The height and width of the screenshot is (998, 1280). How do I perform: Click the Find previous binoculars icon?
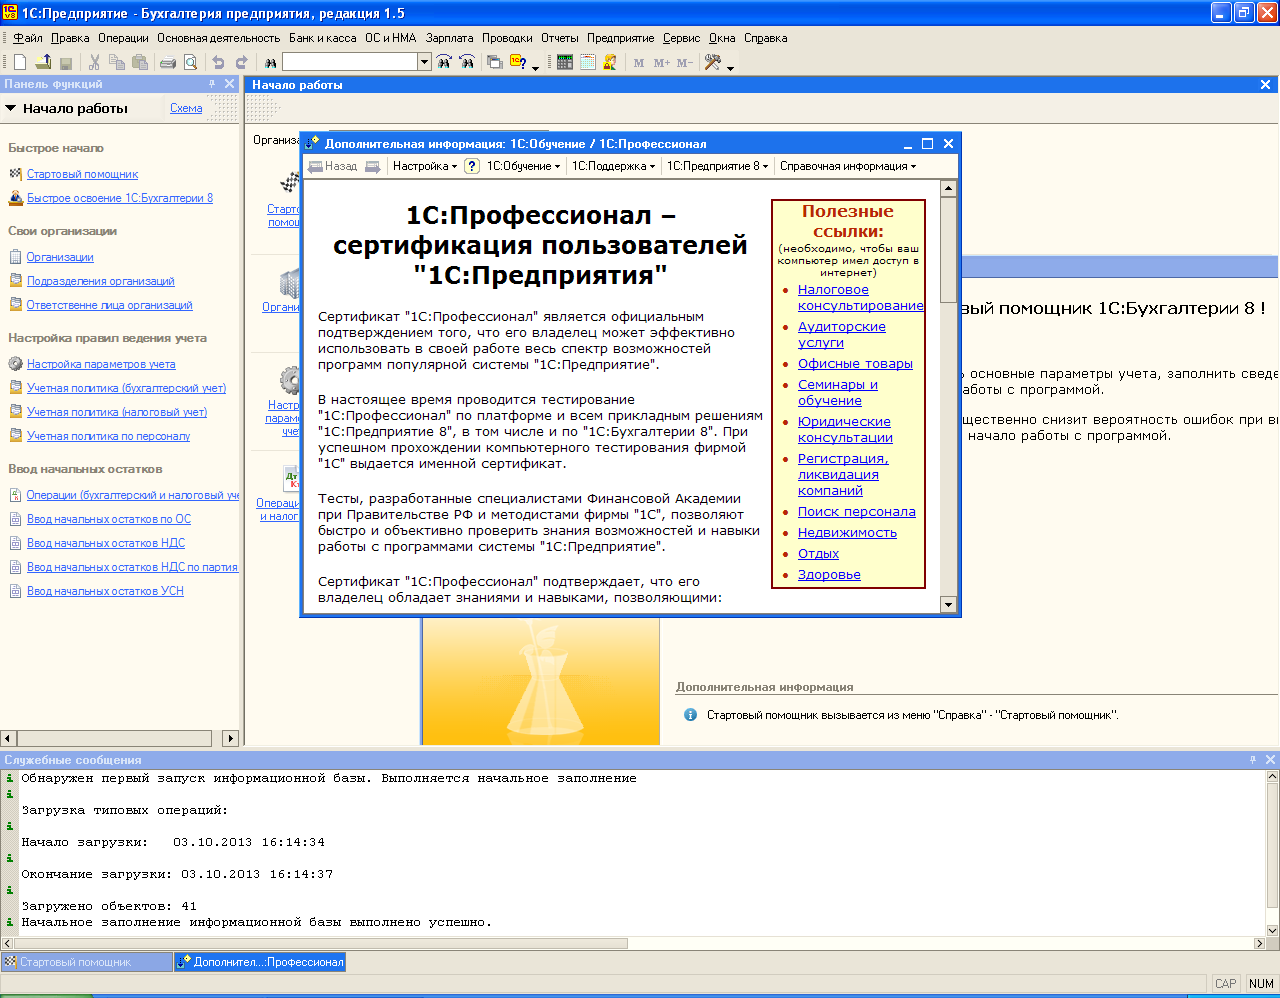point(467,62)
